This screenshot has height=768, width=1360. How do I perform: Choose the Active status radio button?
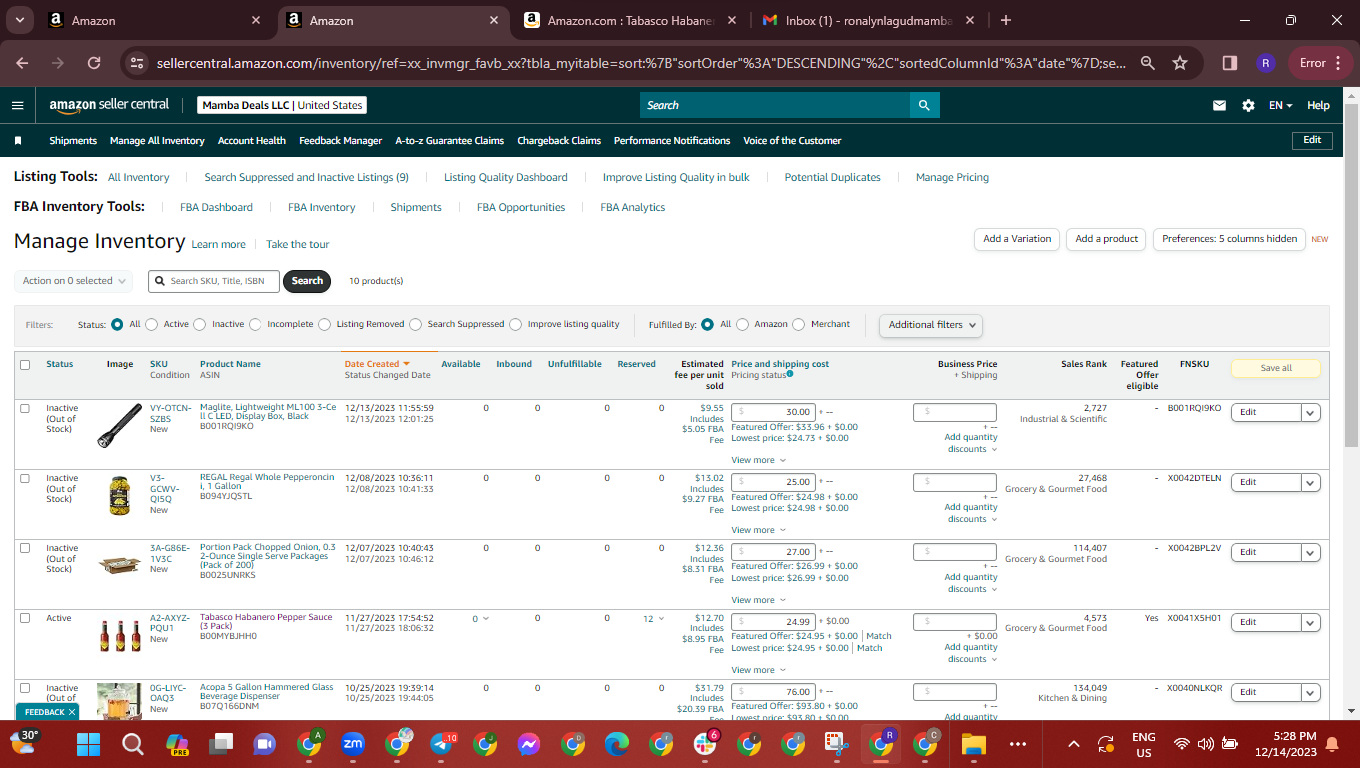click(x=152, y=324)
